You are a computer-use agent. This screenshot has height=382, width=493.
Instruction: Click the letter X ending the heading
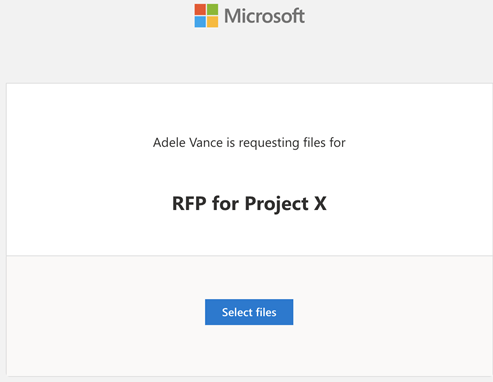(x=320, y=203)
